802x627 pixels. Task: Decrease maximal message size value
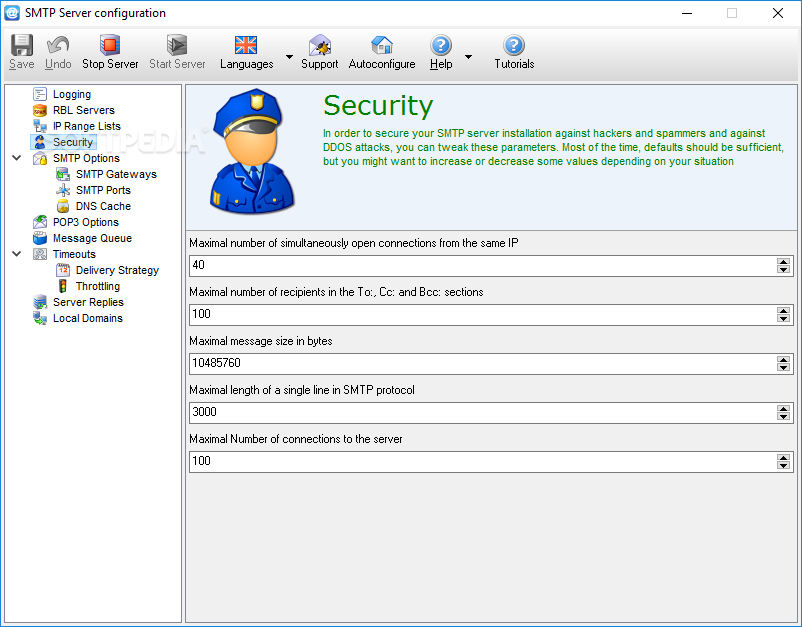[783, 368]
